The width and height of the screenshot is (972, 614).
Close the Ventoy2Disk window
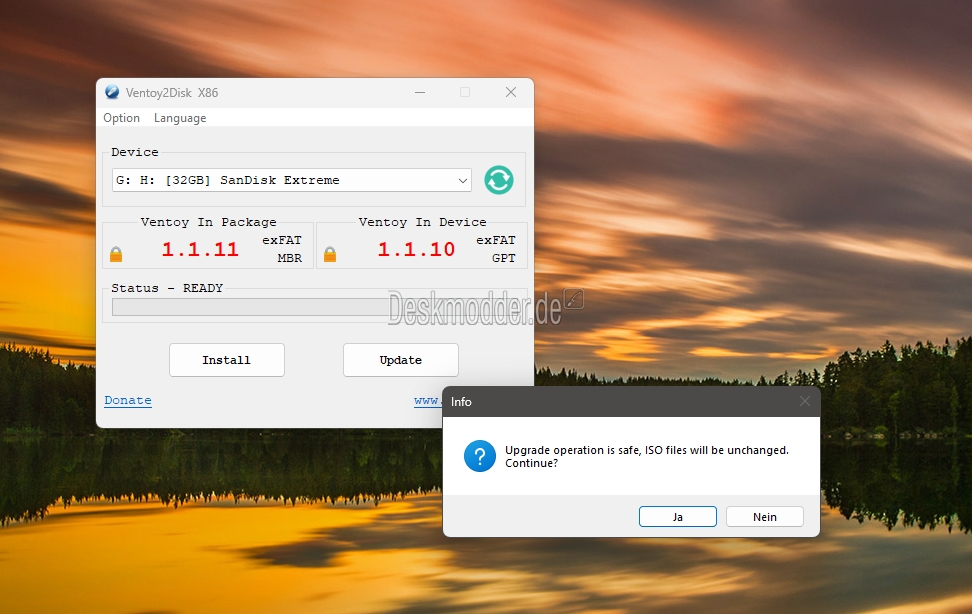point(511,92)
